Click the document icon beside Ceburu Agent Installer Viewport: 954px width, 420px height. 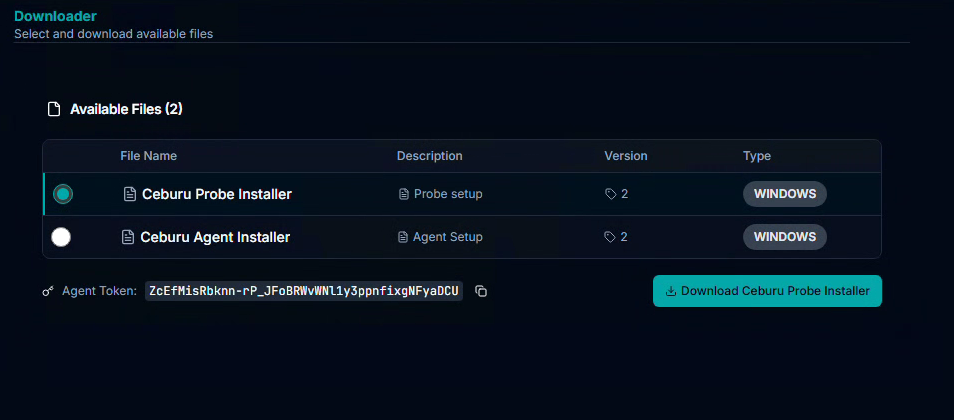tap(127, 237)
